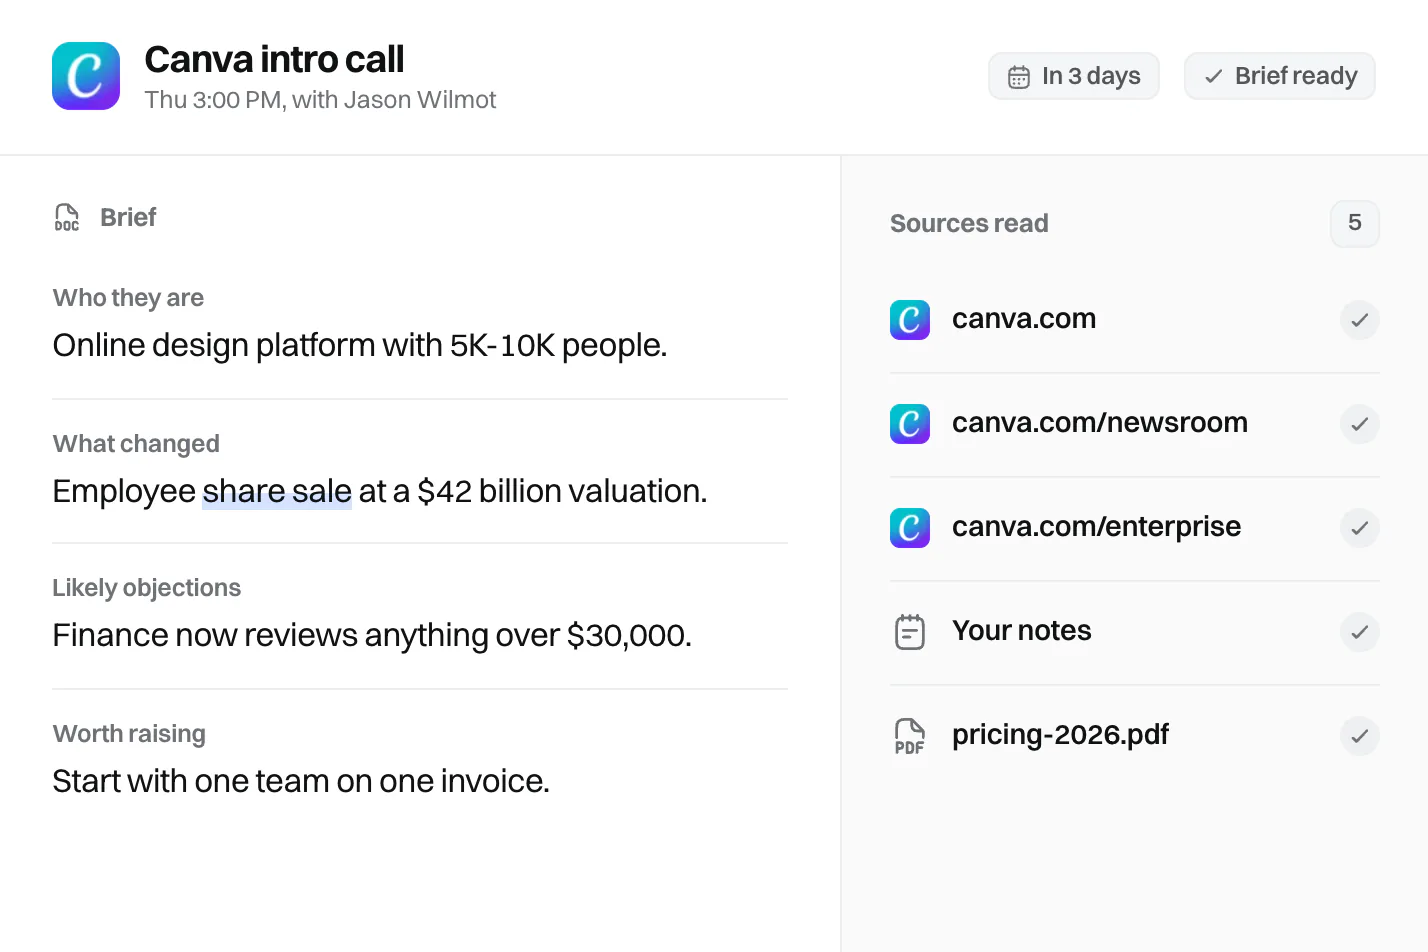The image size is (1428, 952).
Task: Click the "Who they are" label
Action: [128, 298]
